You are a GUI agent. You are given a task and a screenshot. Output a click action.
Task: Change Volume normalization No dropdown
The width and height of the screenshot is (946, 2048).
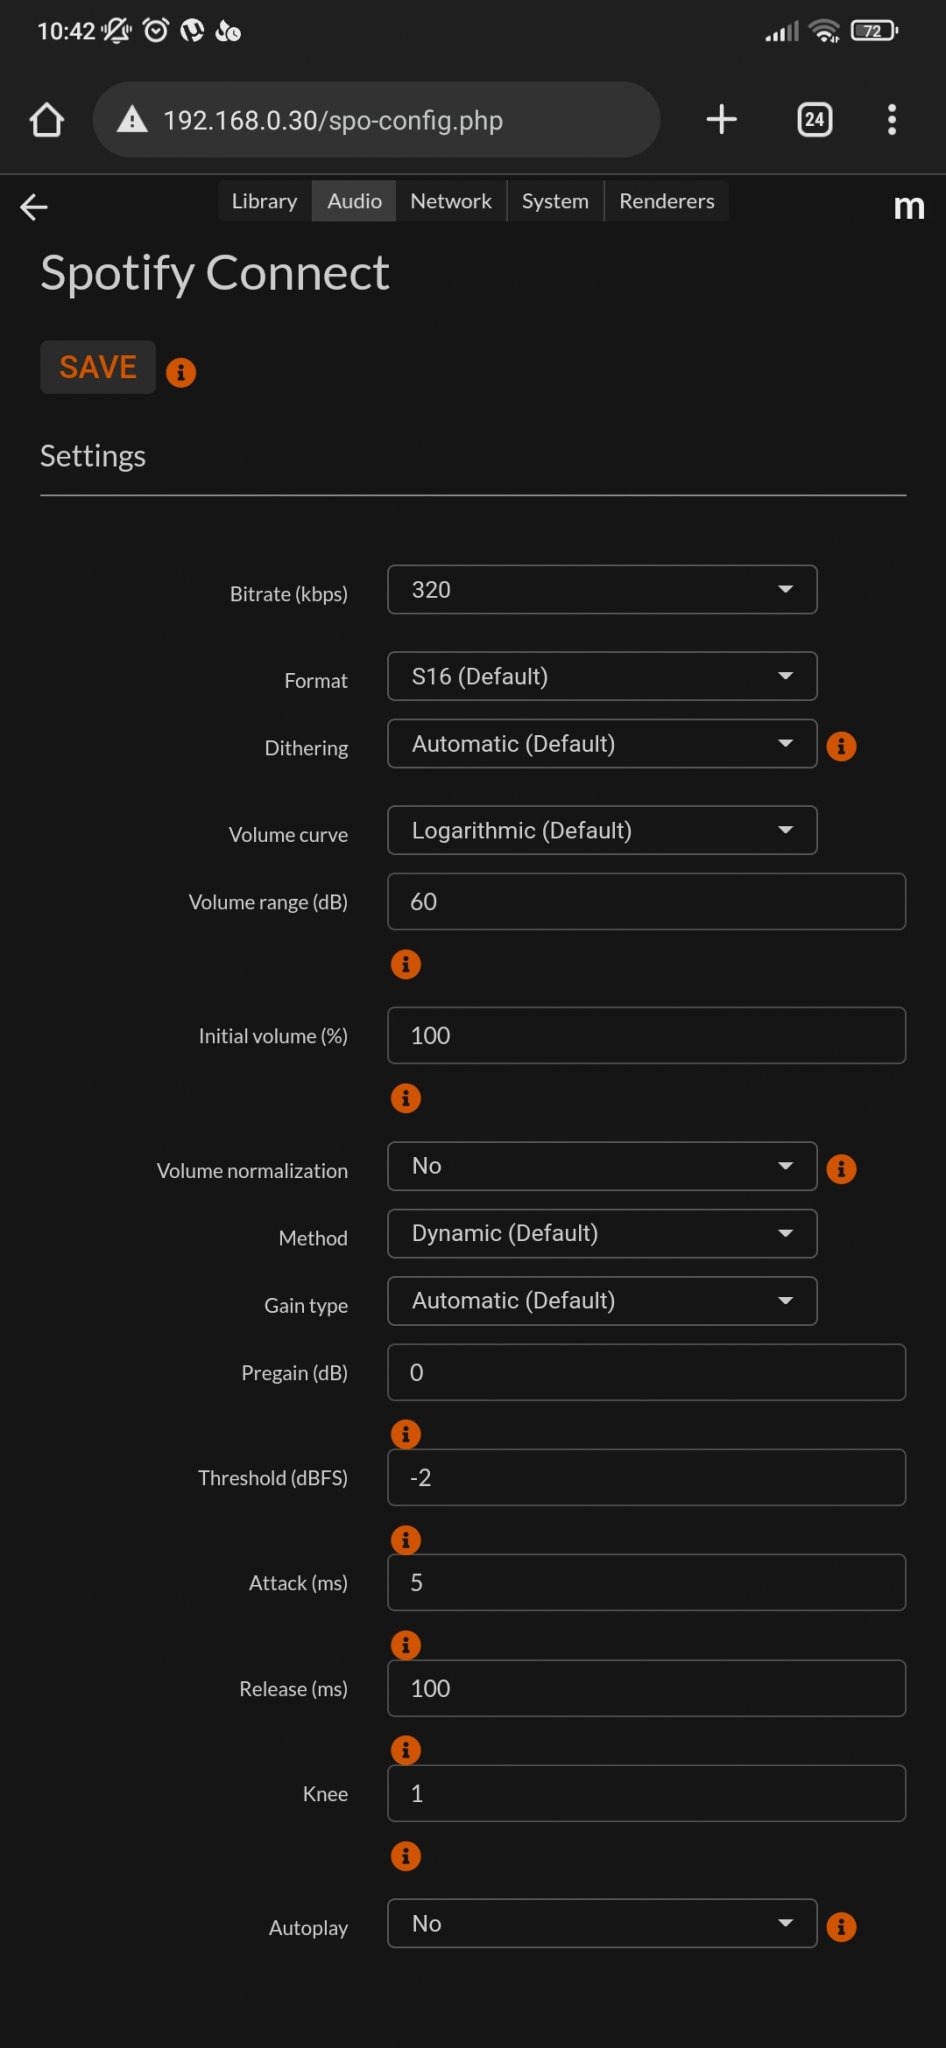602,1166
